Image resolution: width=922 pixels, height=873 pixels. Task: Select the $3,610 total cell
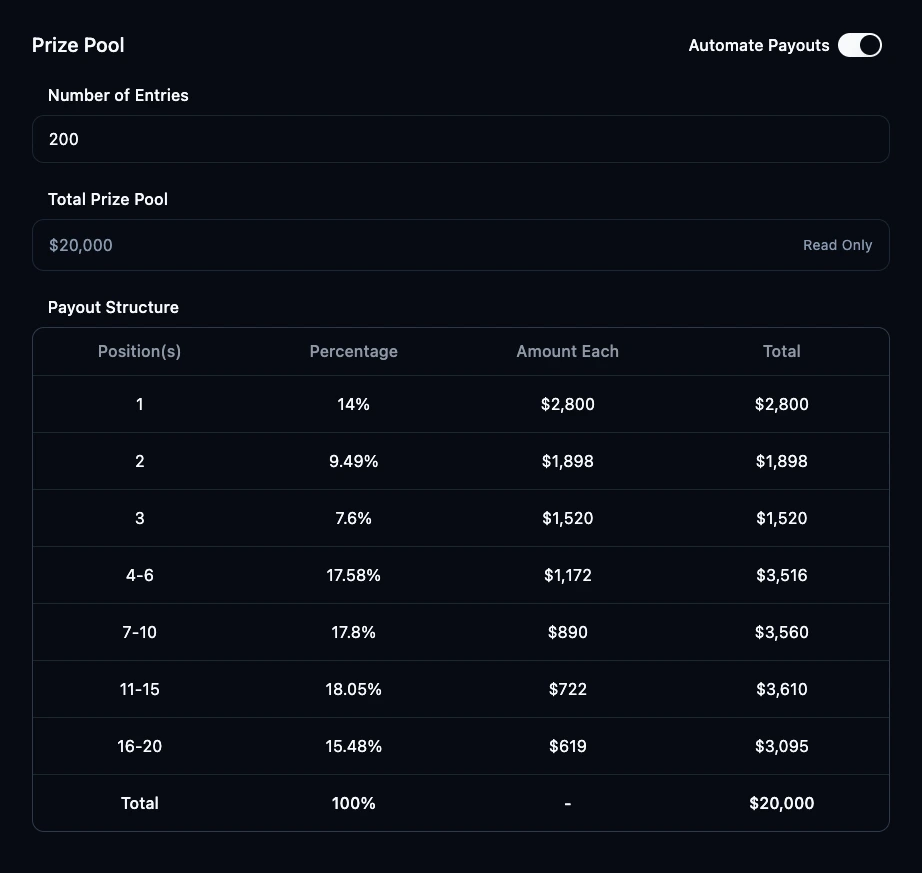781,689
